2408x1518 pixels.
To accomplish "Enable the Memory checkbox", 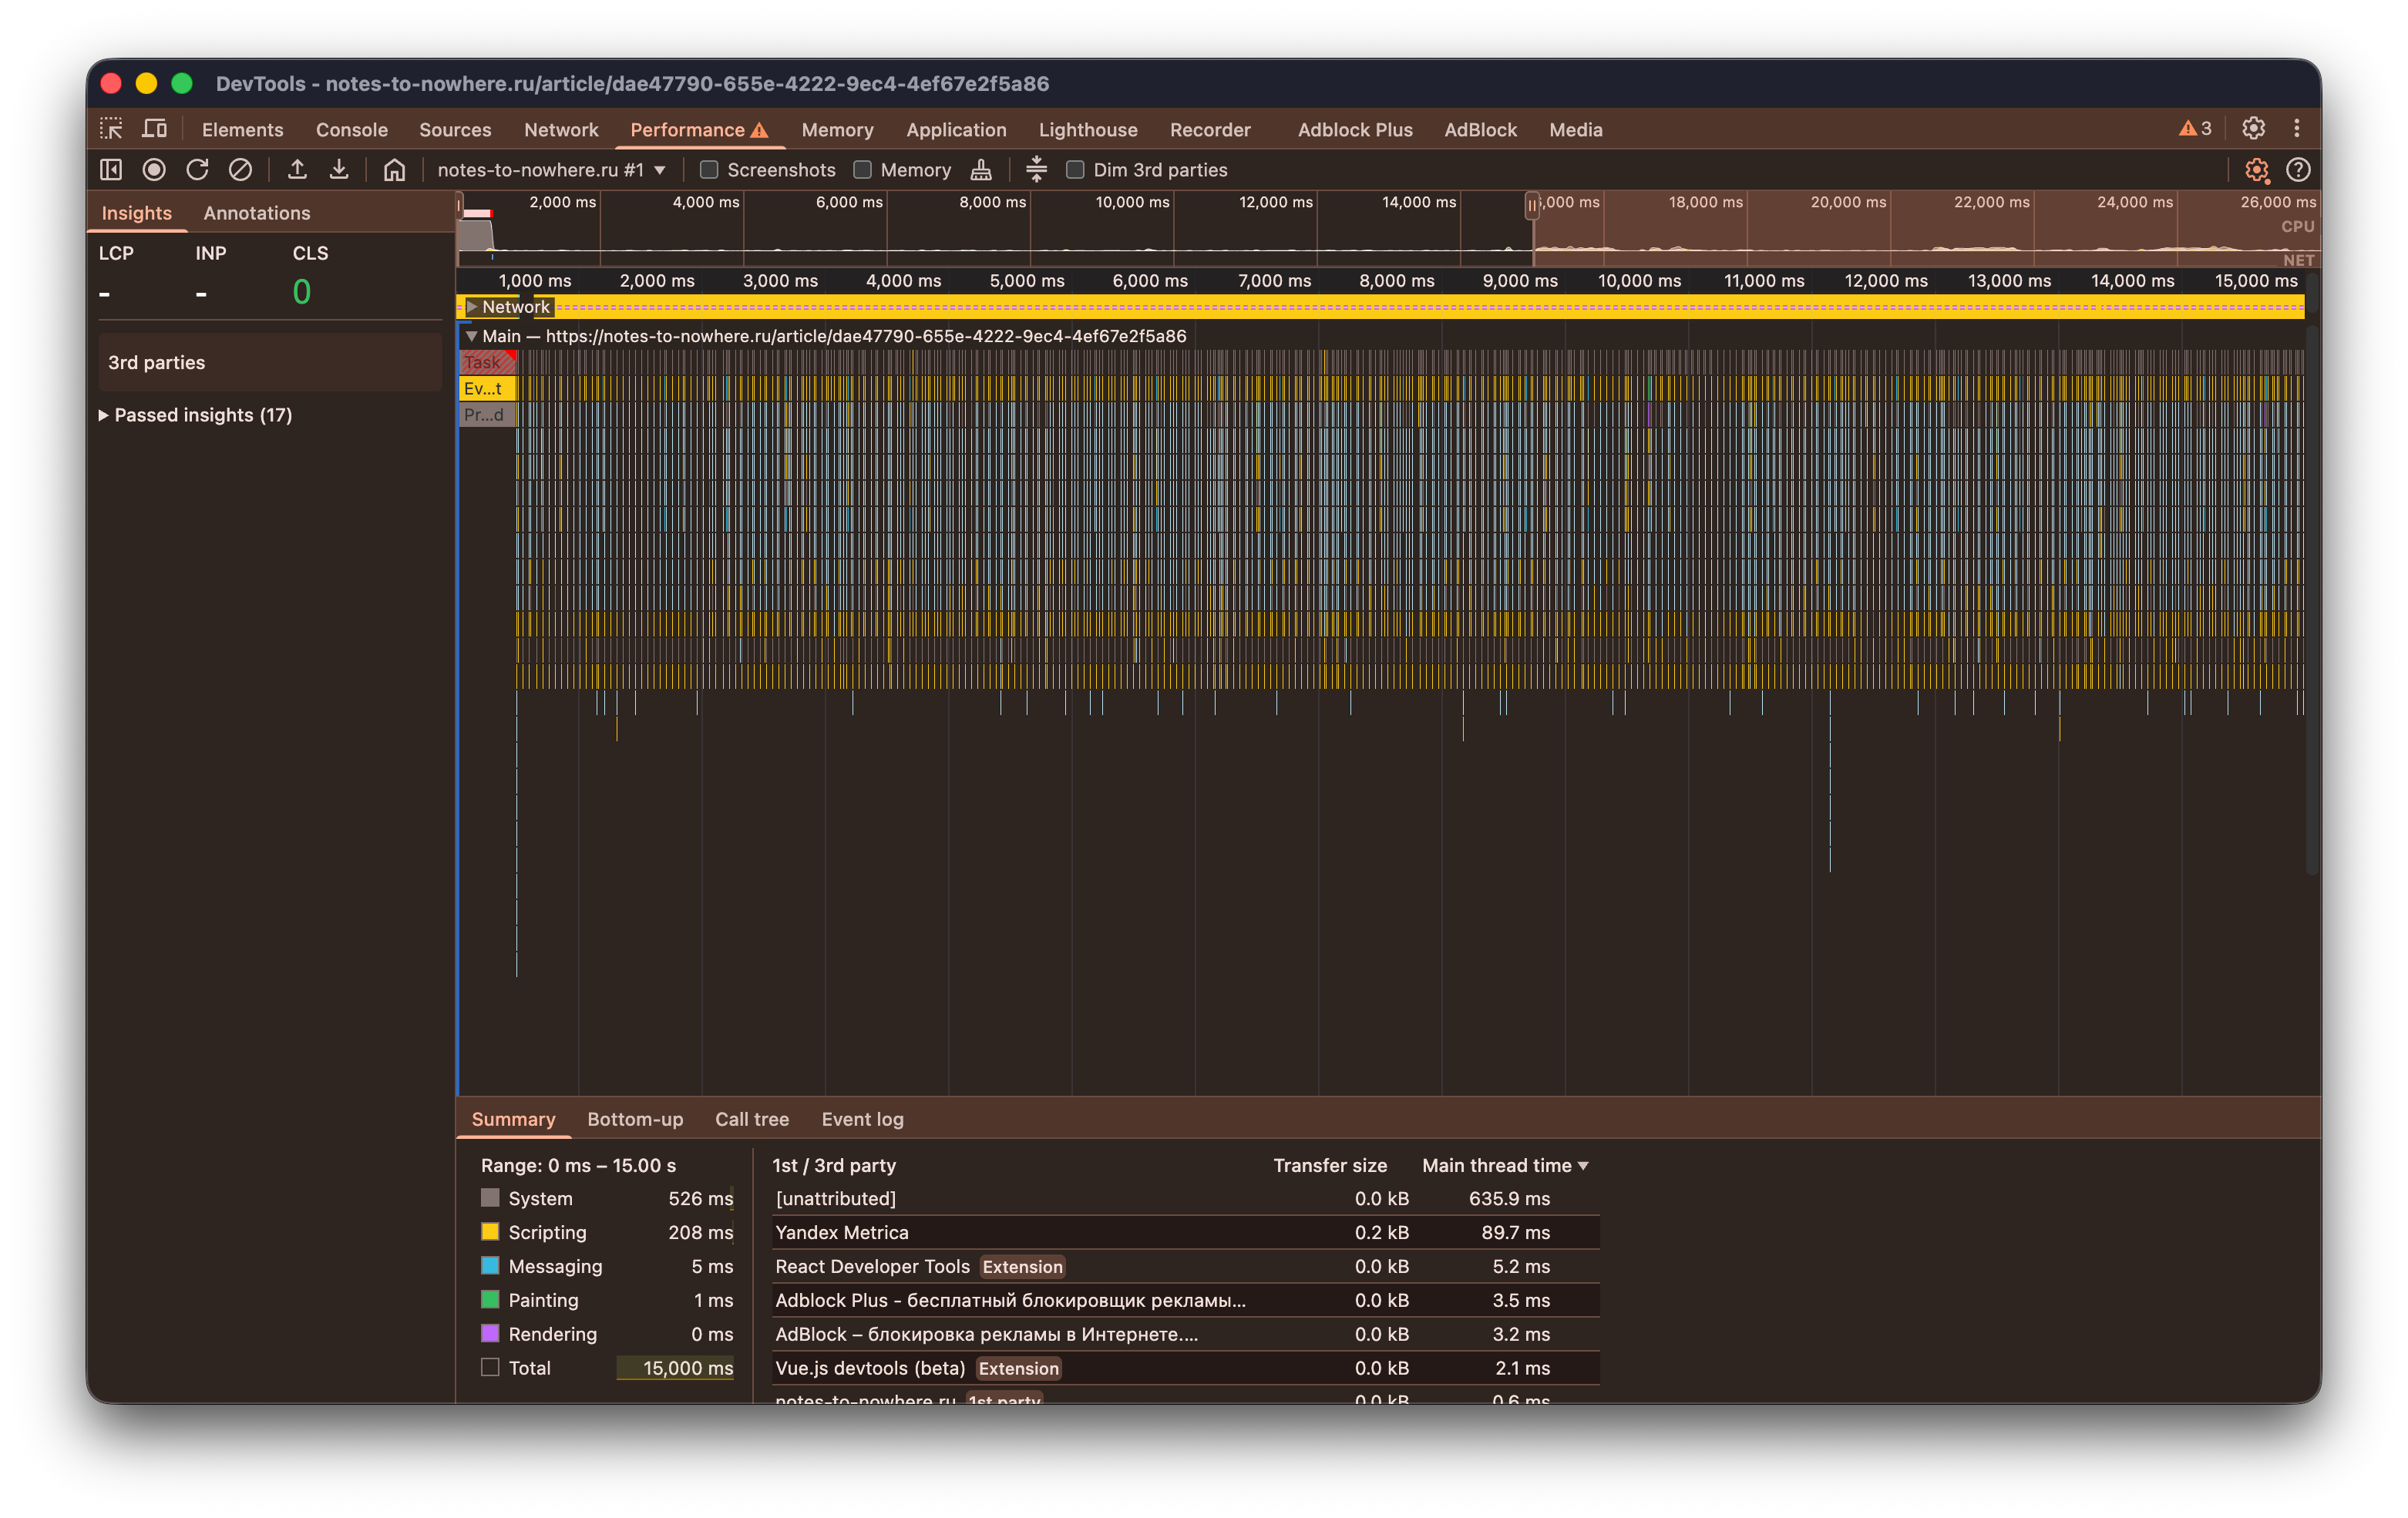I will tap(863, 170).
